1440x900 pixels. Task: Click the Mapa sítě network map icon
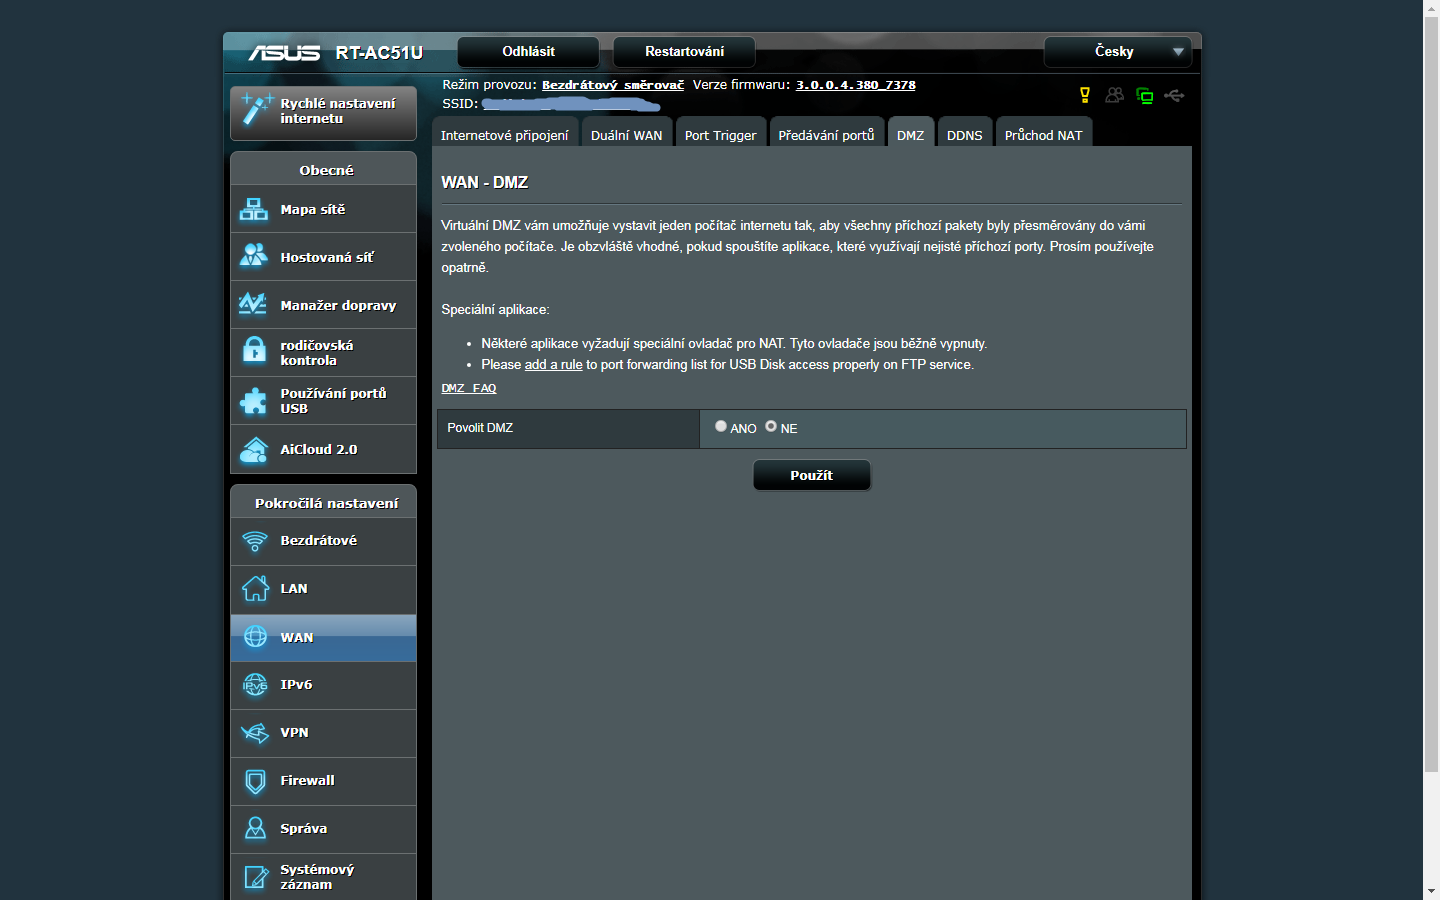(x=254, y=209)
